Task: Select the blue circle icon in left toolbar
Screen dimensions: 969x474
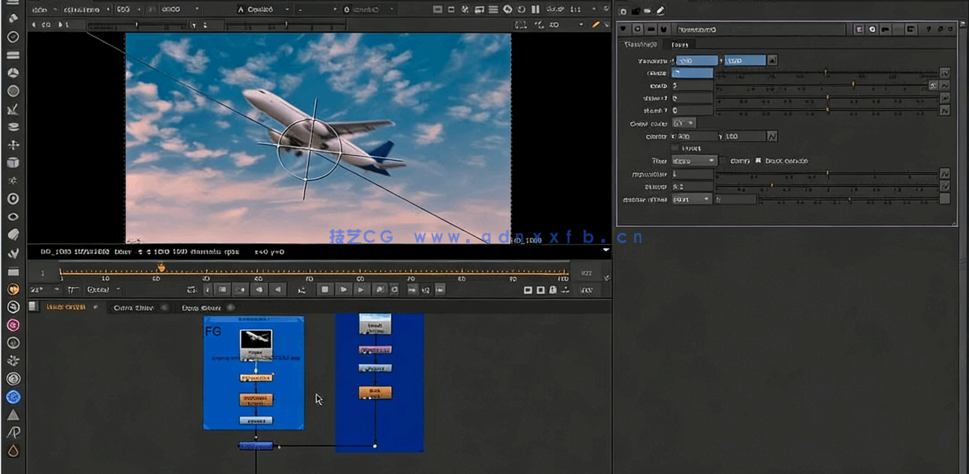Action: 13,396
